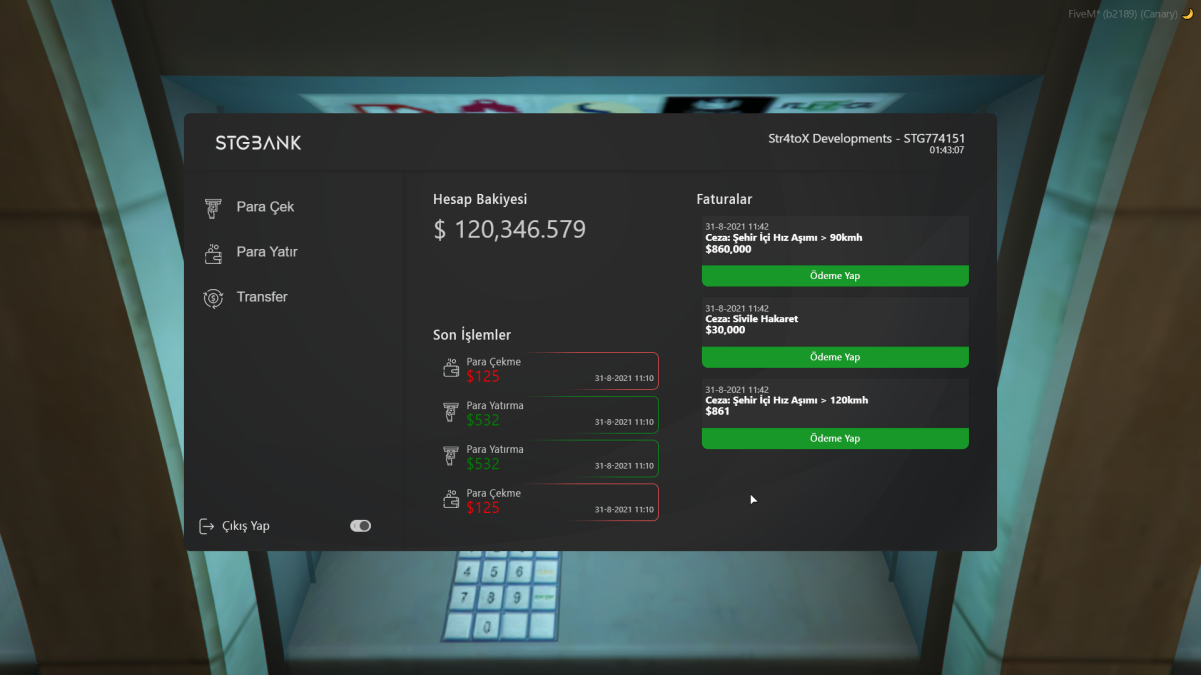
Task: Click the wallet icon beside Para Yatır
Action: (213, 252)
